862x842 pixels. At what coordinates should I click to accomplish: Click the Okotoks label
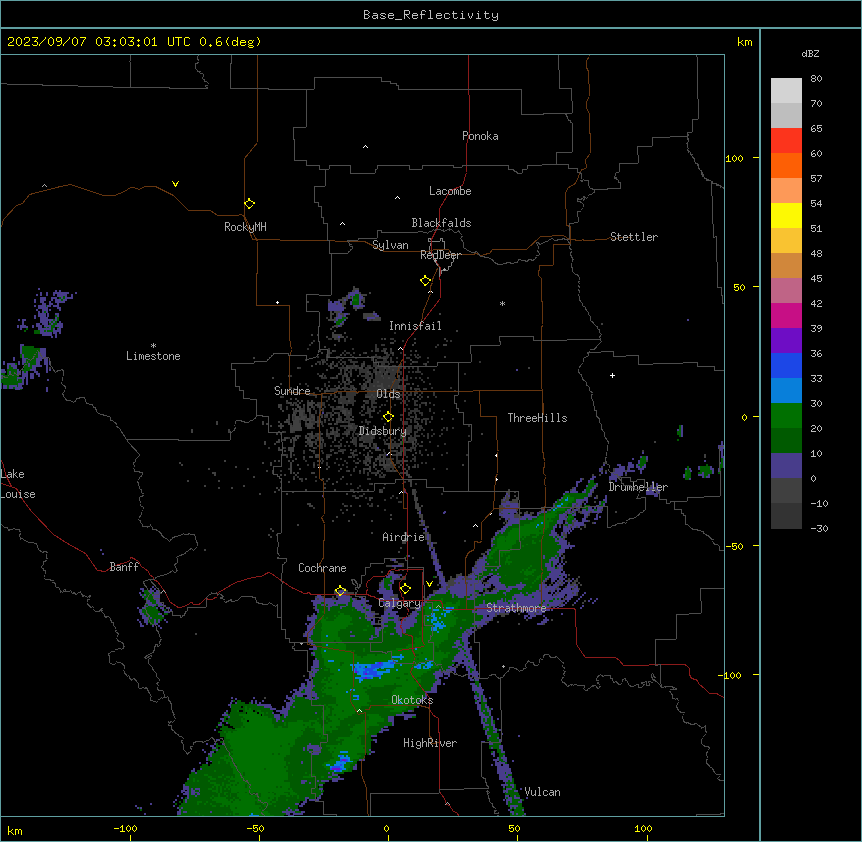(412, 700)
